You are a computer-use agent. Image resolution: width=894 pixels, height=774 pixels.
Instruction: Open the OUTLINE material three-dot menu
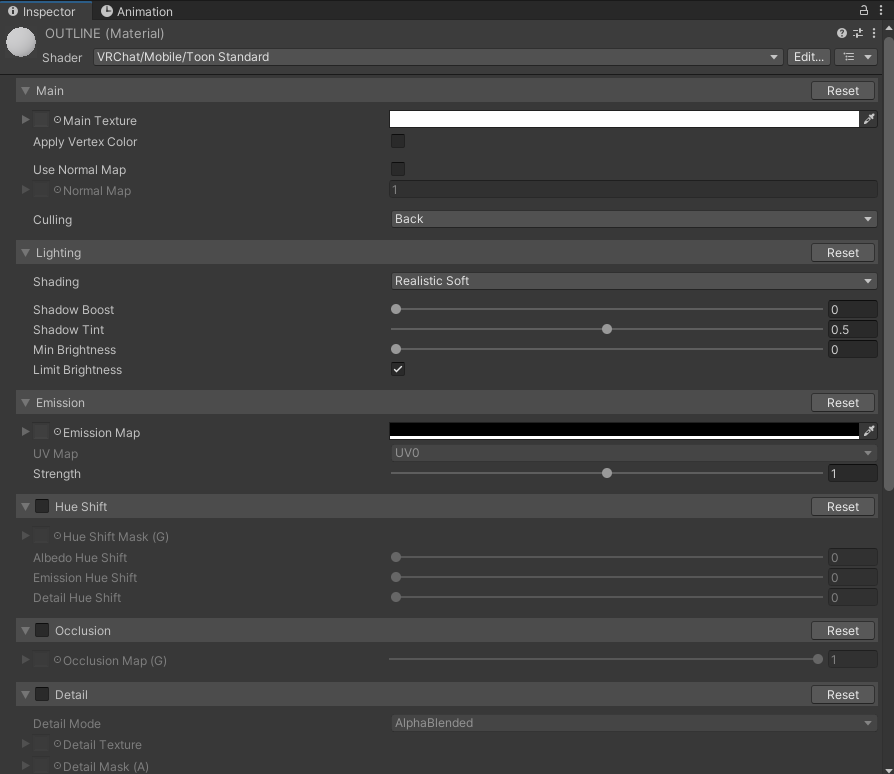872,33
